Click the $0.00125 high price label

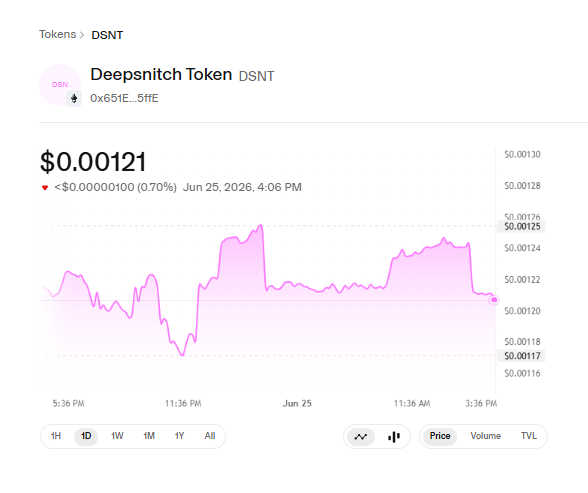(521, 226)
